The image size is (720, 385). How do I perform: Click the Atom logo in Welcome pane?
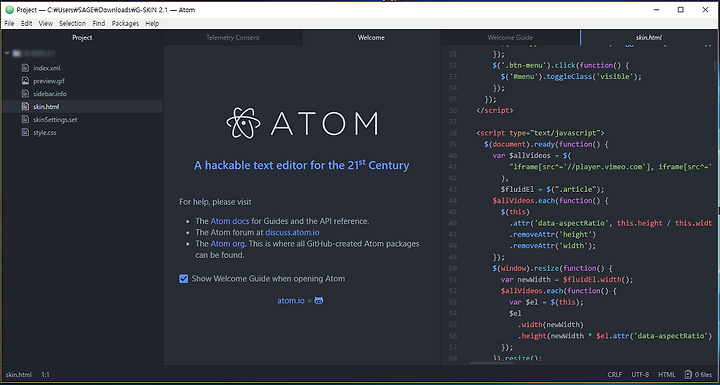302,123
